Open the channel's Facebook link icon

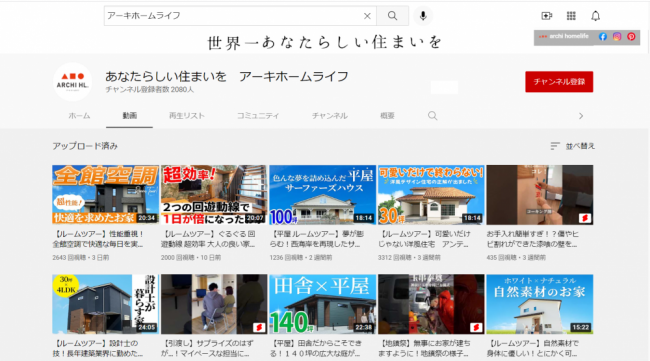click(603, 36)
